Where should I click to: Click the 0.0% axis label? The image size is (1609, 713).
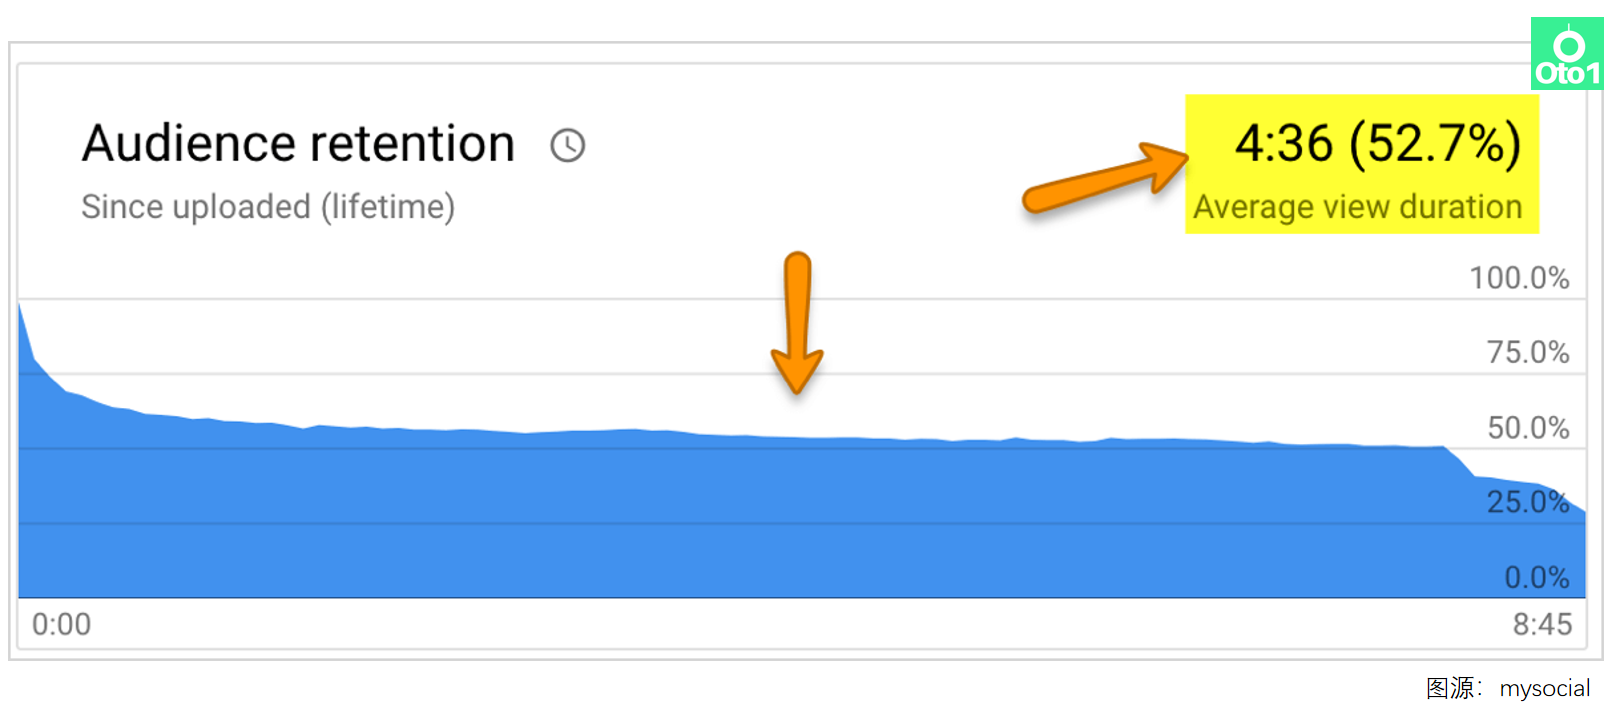[1536, 577]
